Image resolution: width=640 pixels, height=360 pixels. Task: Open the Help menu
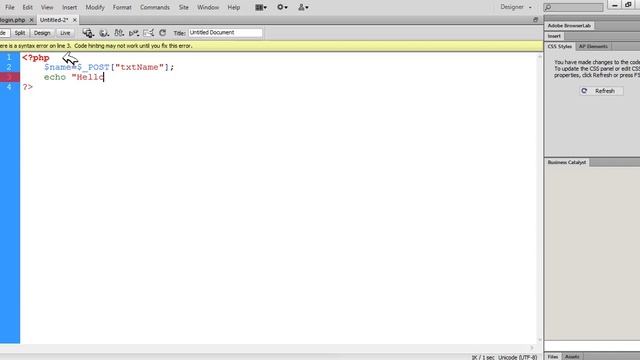233,7
